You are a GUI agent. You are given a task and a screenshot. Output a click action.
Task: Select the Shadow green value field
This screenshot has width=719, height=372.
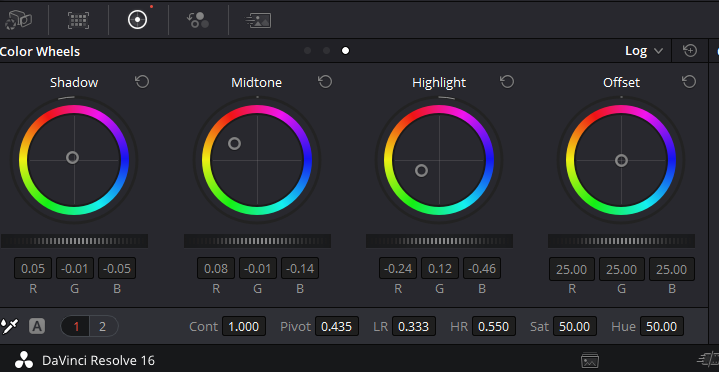(75, 268)
